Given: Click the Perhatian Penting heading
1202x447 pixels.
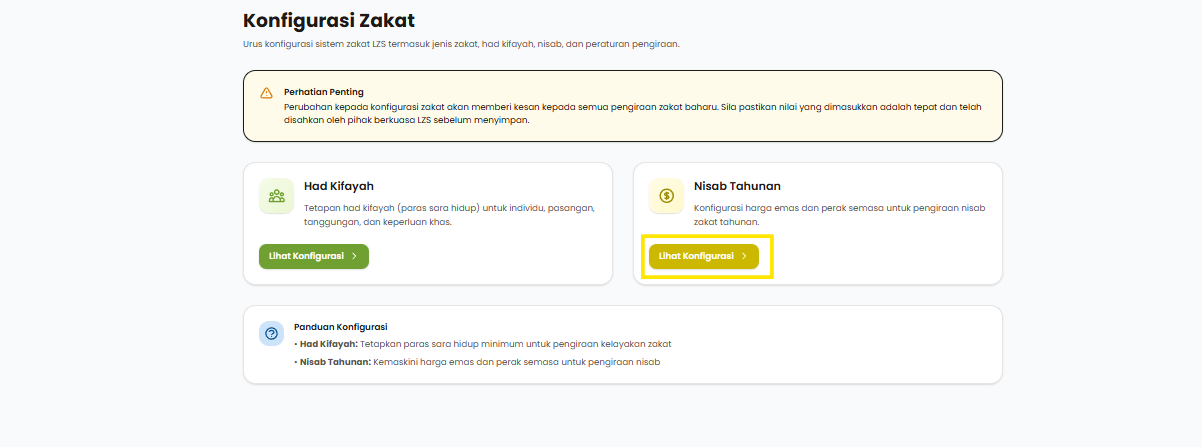Looking at the screenshot, I should (x=324, y=92).
